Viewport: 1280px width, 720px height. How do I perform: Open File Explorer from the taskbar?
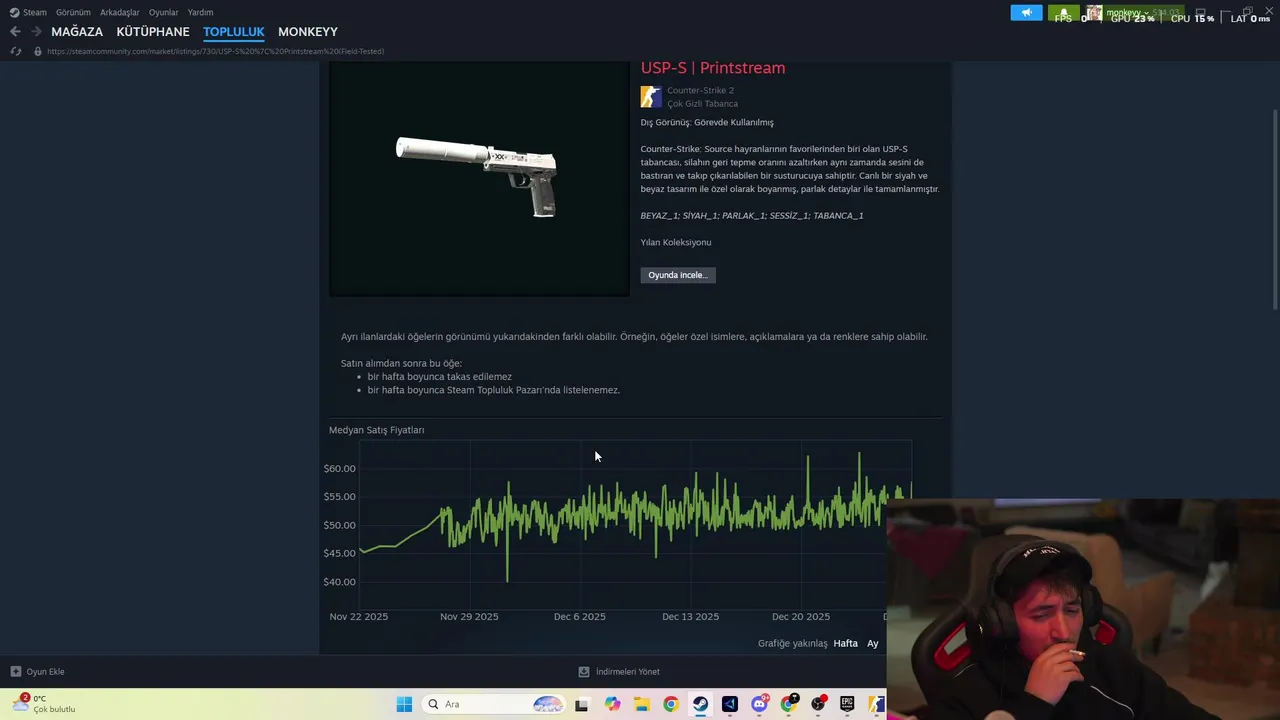point(641,704)
